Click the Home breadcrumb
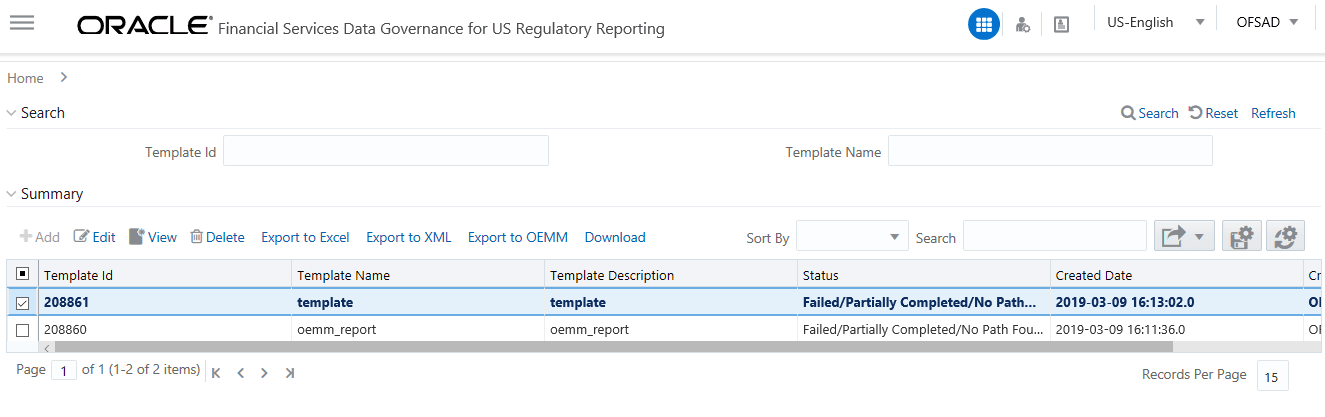Image resolution: width=1325 pixels, height=417 pixels. click(x=25, y=78)
